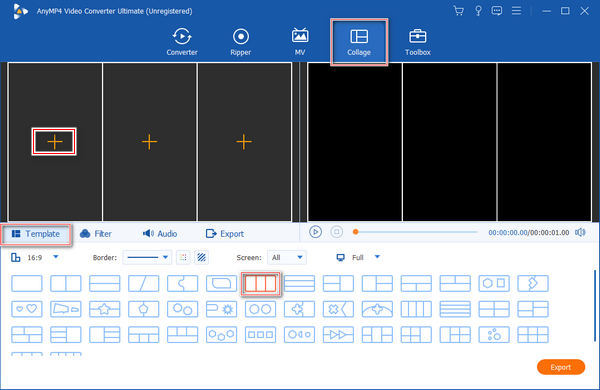Open the Border thickness dropdown
Screen dimensions: 600x390
[147, 257]
